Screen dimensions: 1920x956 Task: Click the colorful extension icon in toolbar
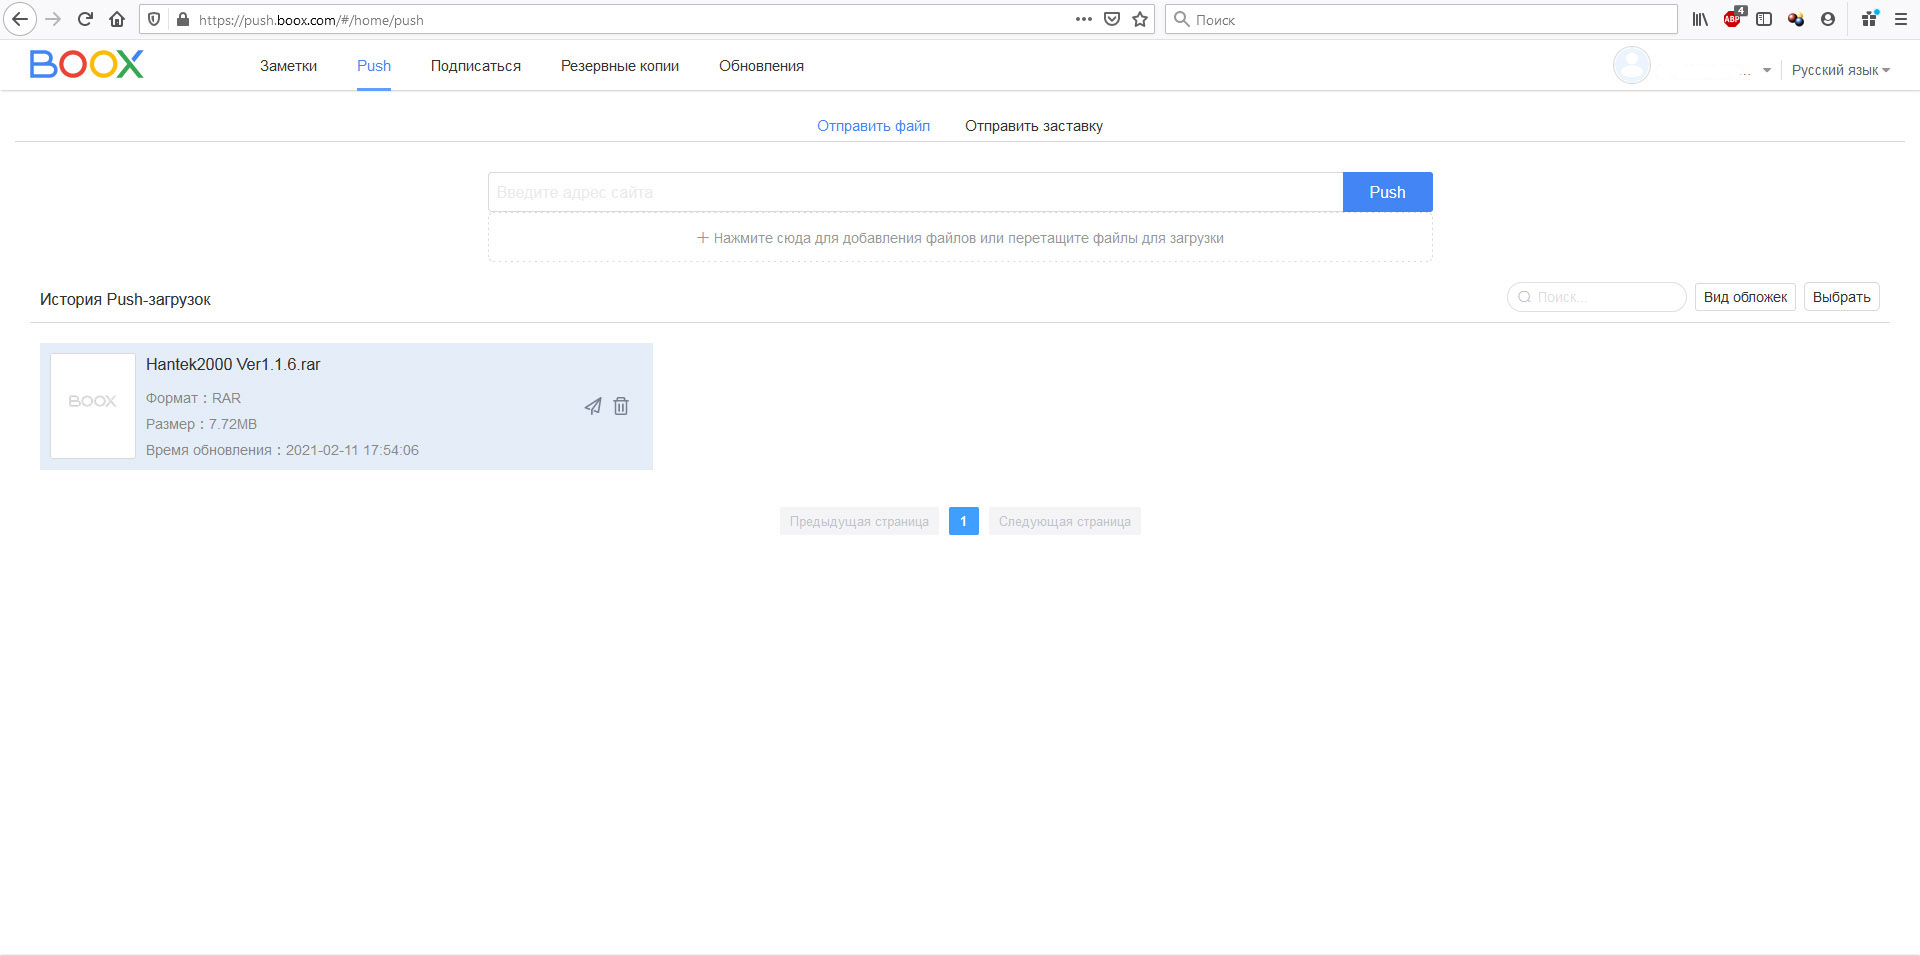pos(1796,19)
